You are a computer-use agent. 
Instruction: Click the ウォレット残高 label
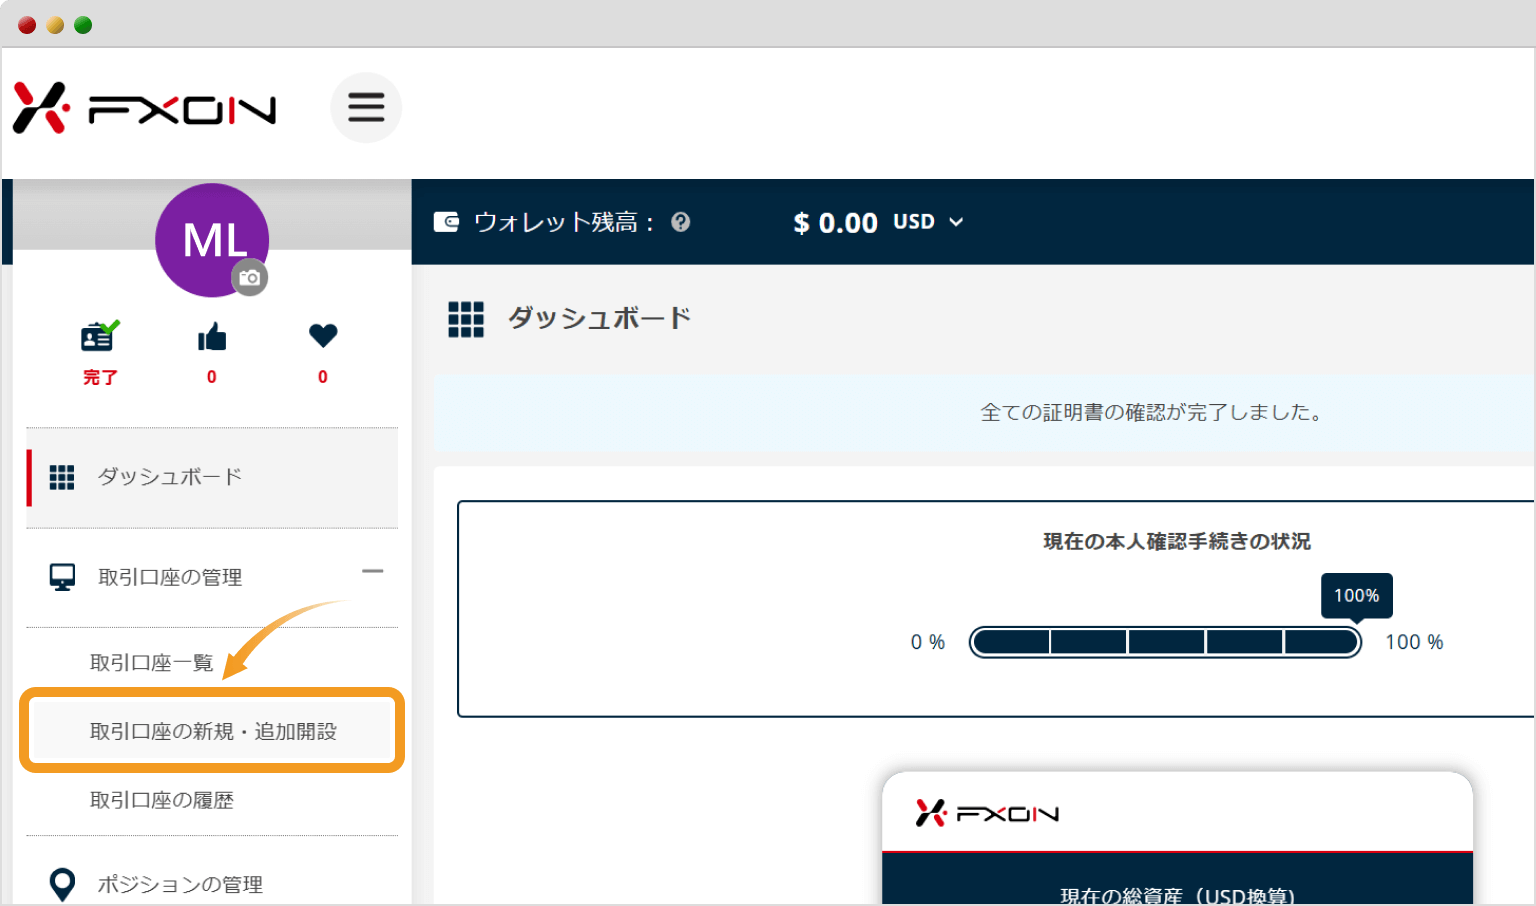[564, 222]
